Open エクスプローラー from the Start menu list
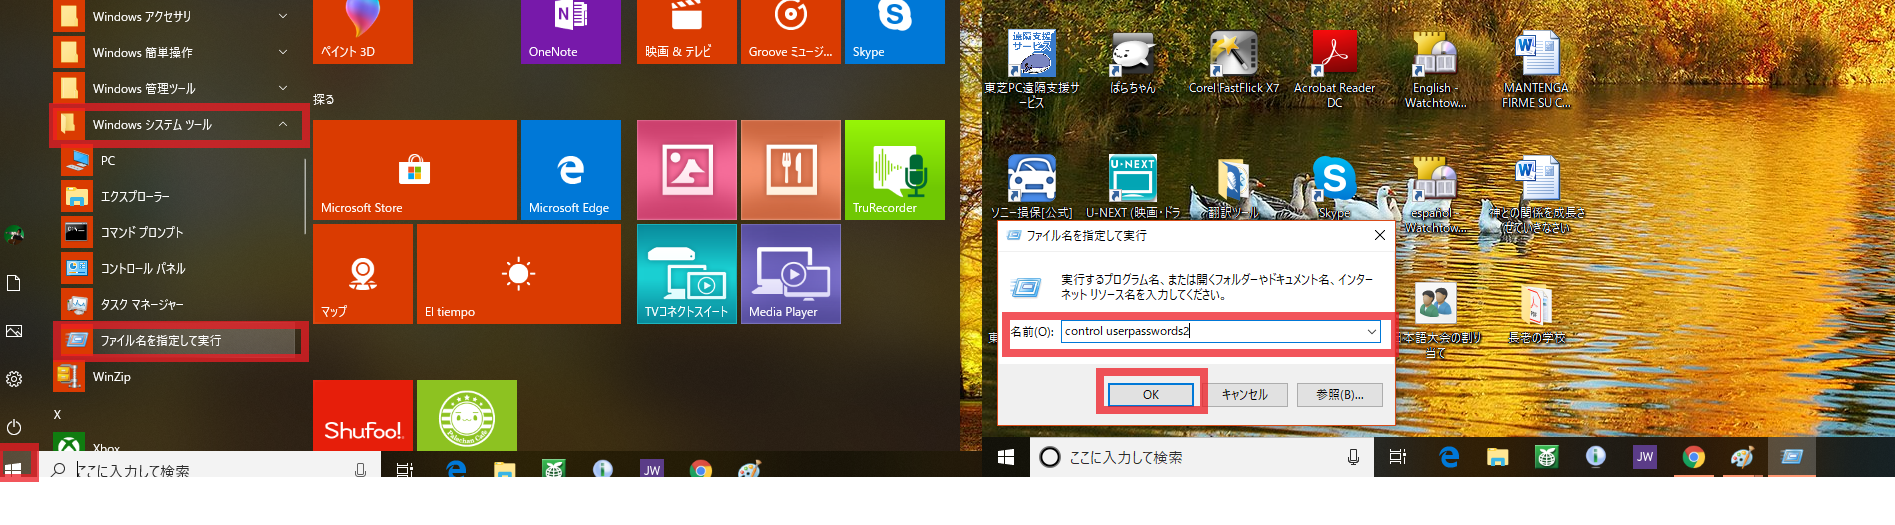The width and height of the screenshot is (1895, 525). click(x=180, y=196)
